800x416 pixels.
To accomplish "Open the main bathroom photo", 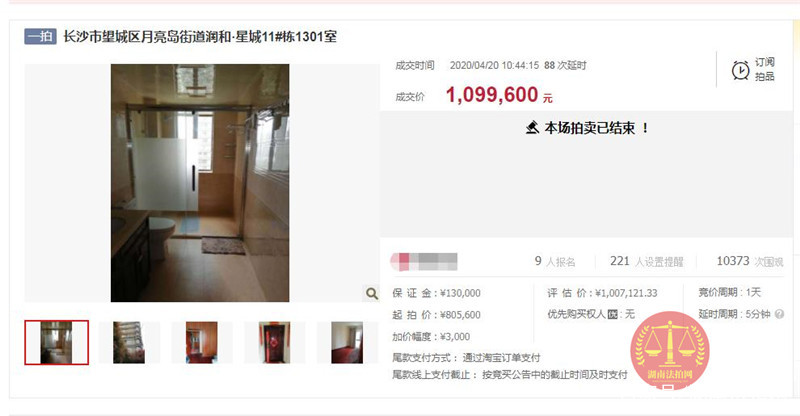I will point(200,183).
